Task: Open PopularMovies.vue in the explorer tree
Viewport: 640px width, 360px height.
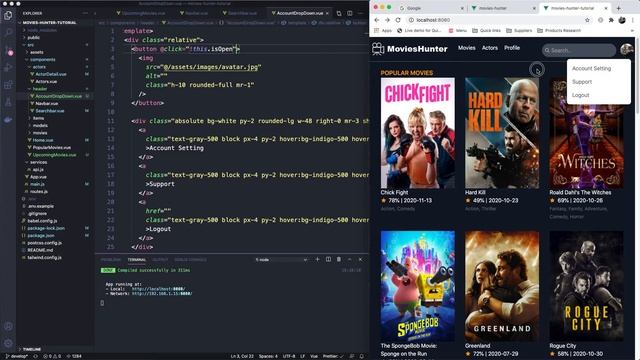Action: coord(51,147)
